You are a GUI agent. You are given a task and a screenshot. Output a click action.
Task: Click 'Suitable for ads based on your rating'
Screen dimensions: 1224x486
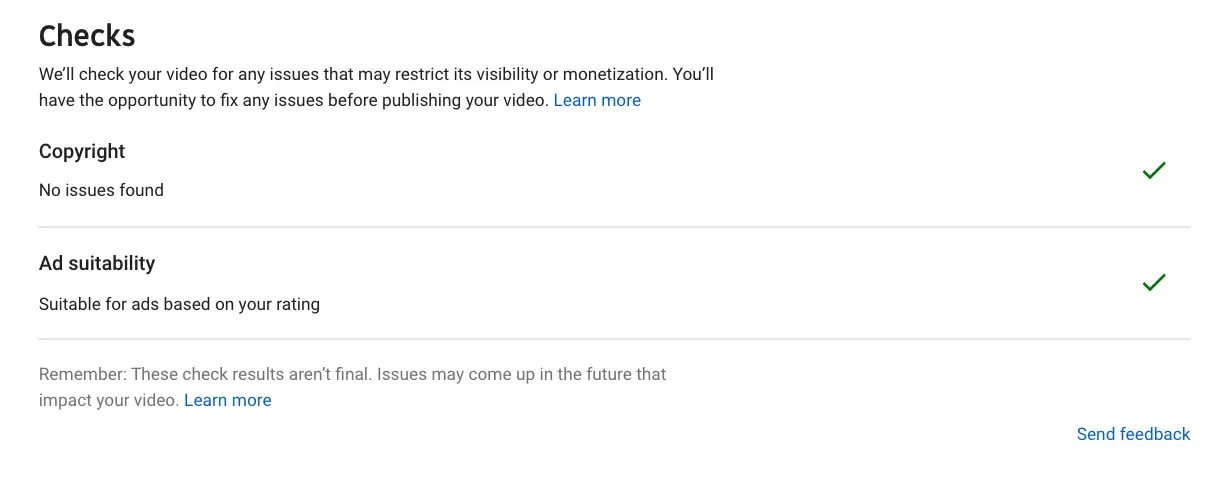coord(179,304)
